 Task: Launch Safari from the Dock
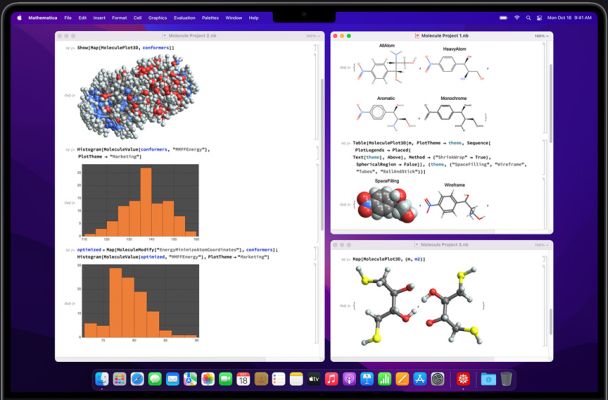coord(137,379)
